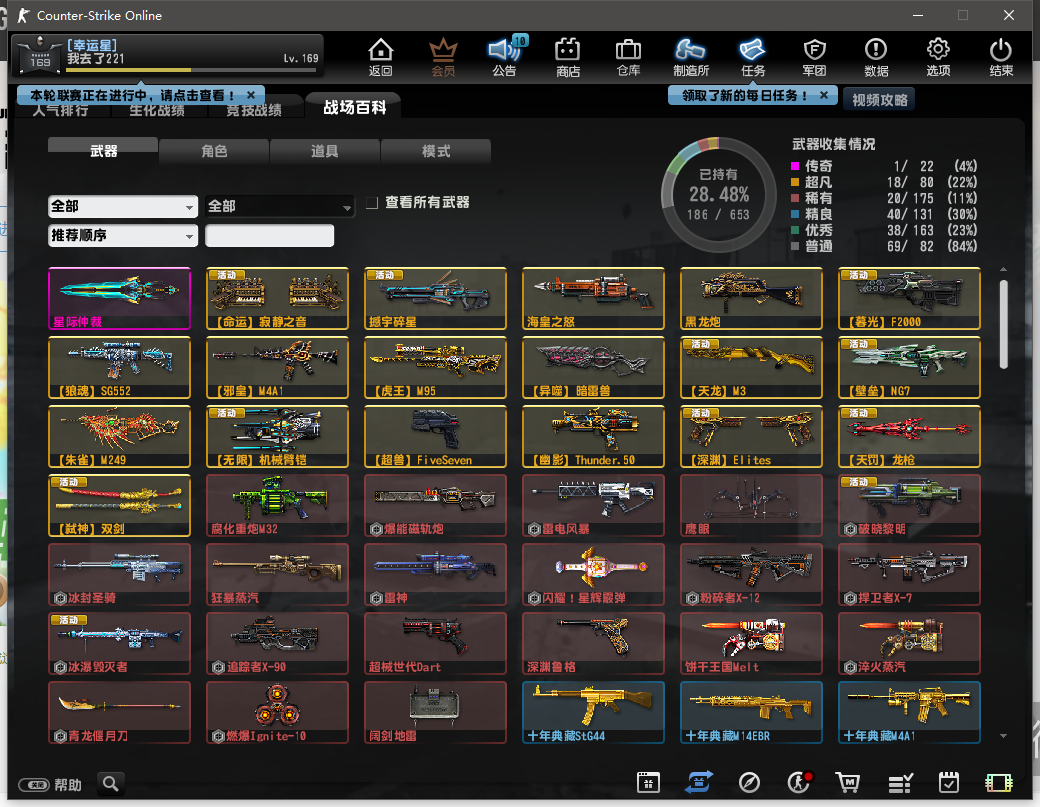1040x807 pixels.
Task: Open the 选项 settings gear
Action: pos(938,57)
